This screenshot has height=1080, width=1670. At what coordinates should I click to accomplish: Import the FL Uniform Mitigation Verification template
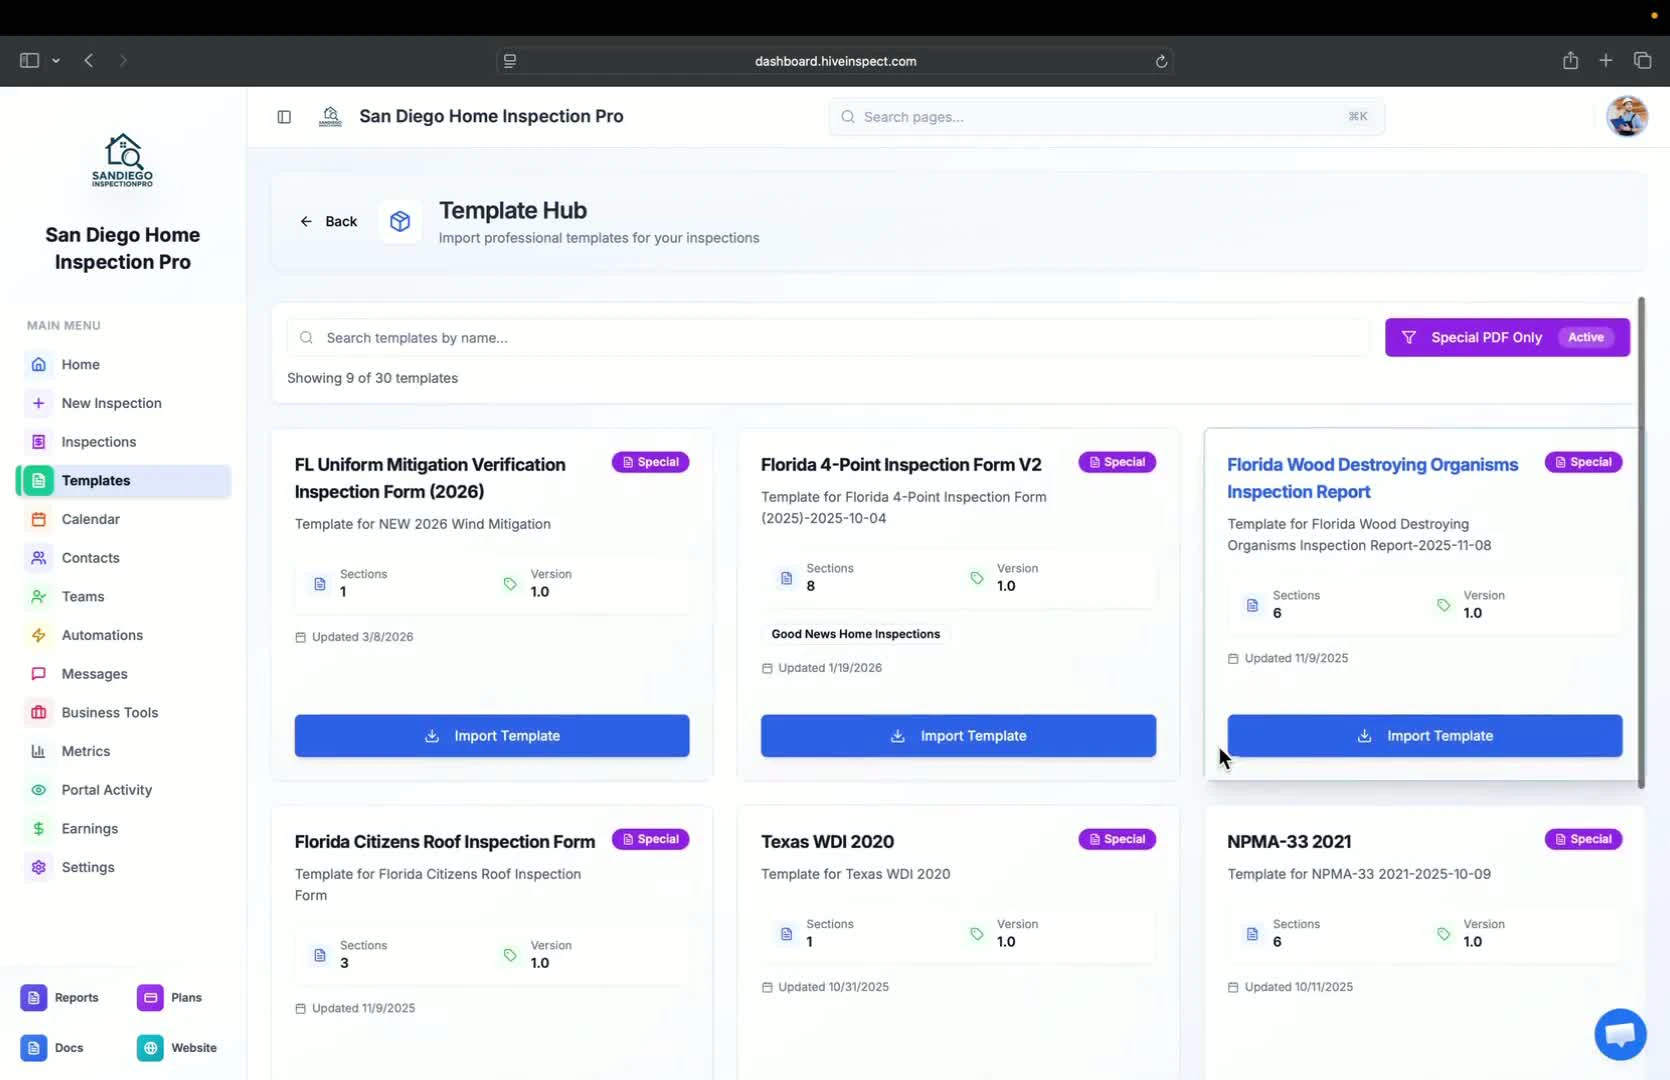pos(492,736)
